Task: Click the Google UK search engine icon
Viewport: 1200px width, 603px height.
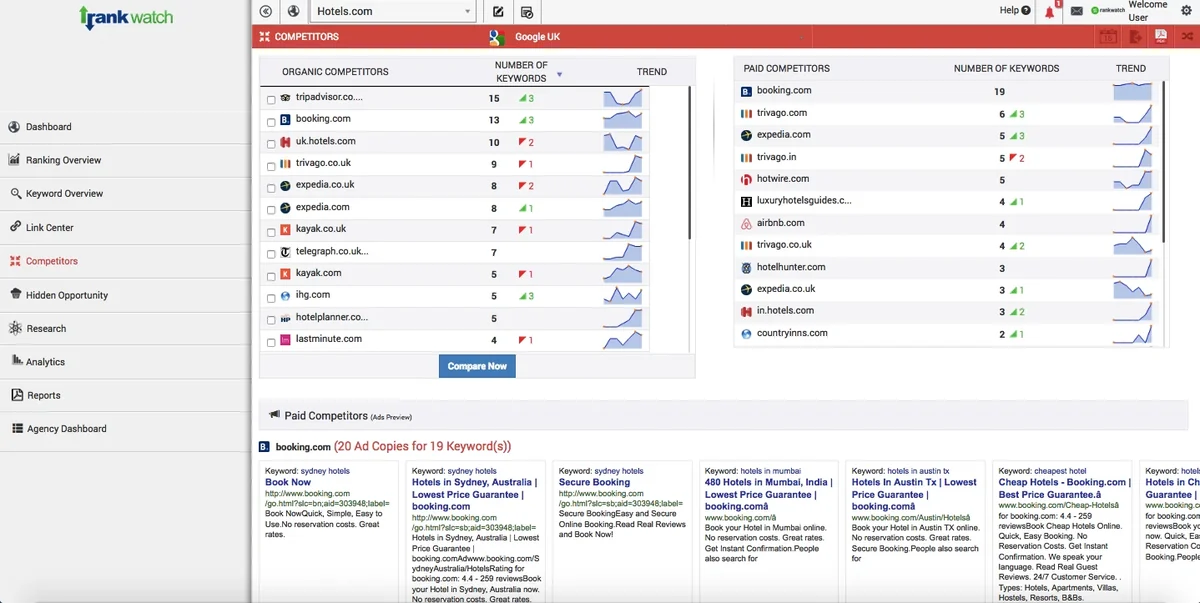Action: click(x=495, y=37)
